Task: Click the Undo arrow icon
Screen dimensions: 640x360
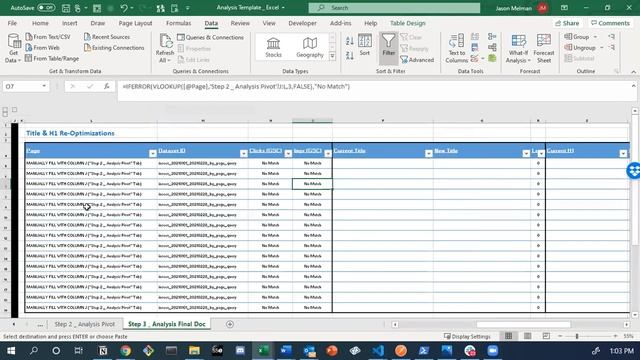Action: click(x=124, y=8)
